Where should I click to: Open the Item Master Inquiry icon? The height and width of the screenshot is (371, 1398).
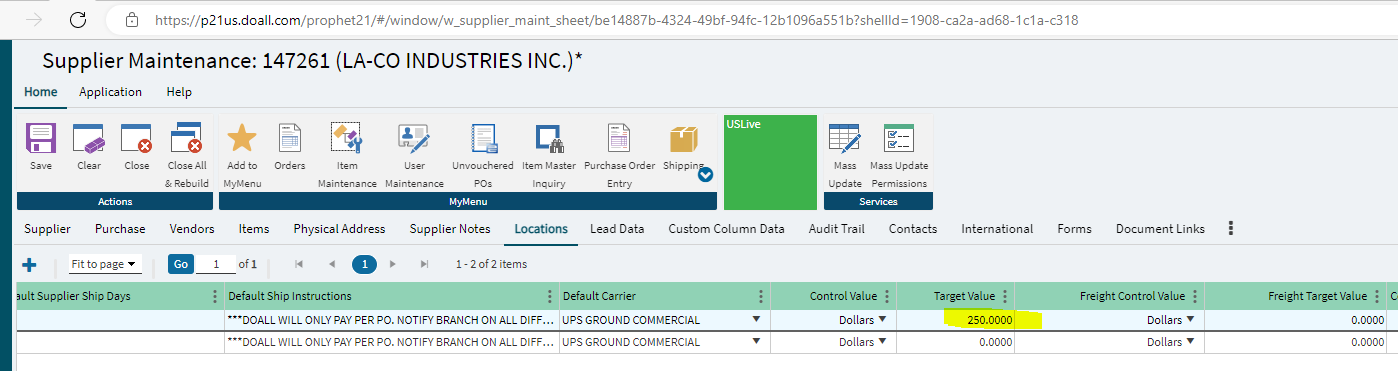coord(549,138)
